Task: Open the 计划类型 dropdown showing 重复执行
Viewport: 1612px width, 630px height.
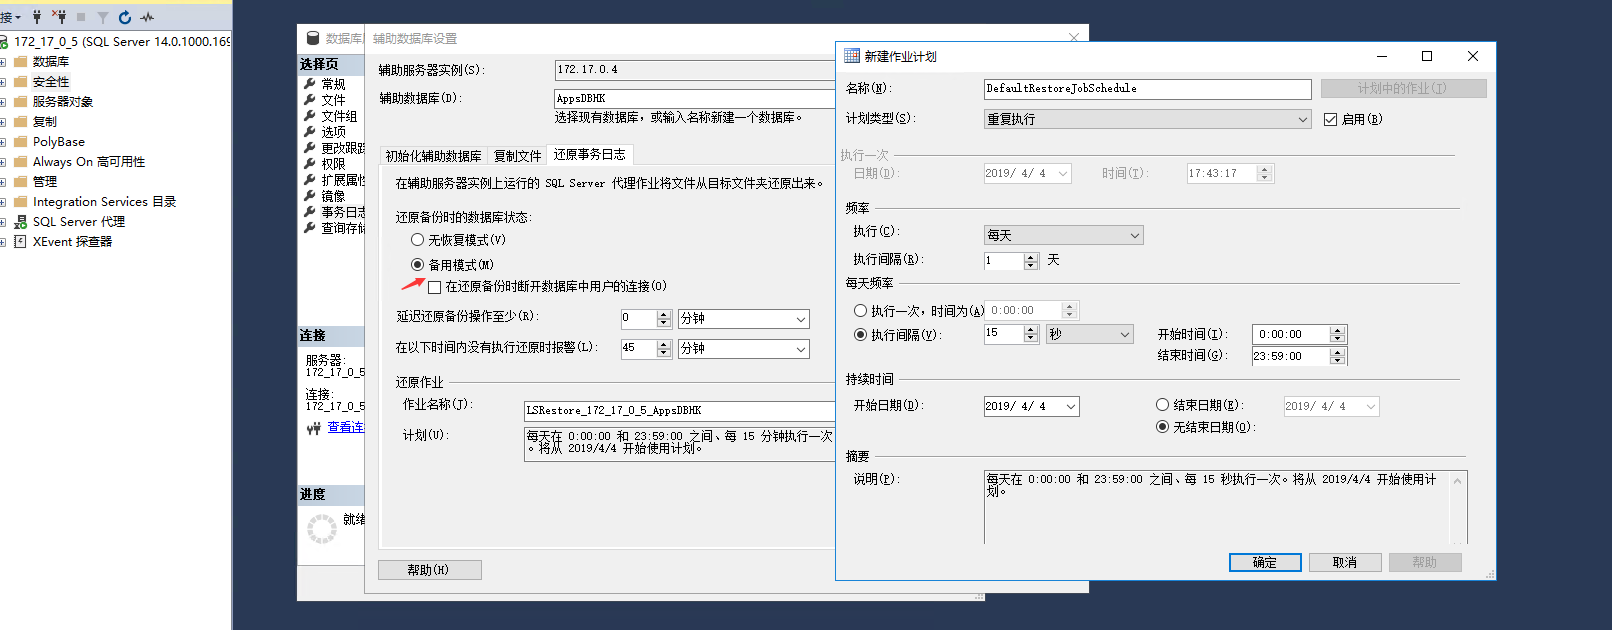Action: (x=1148, y=119)
